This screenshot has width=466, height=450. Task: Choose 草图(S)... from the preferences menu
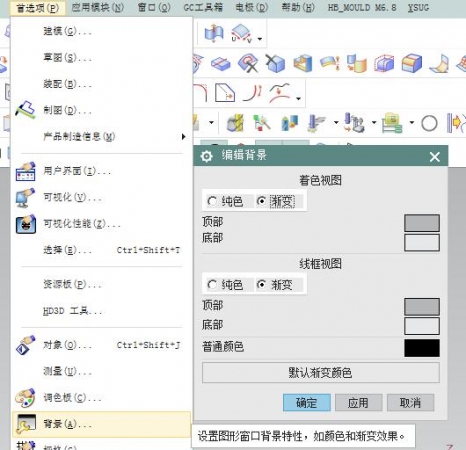102,57
